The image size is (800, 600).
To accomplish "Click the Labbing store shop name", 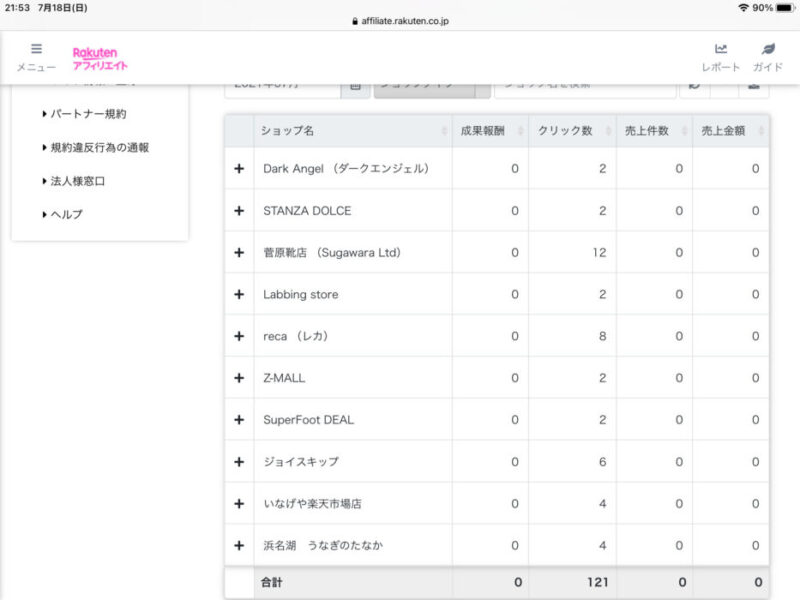I will coord(301,294).
